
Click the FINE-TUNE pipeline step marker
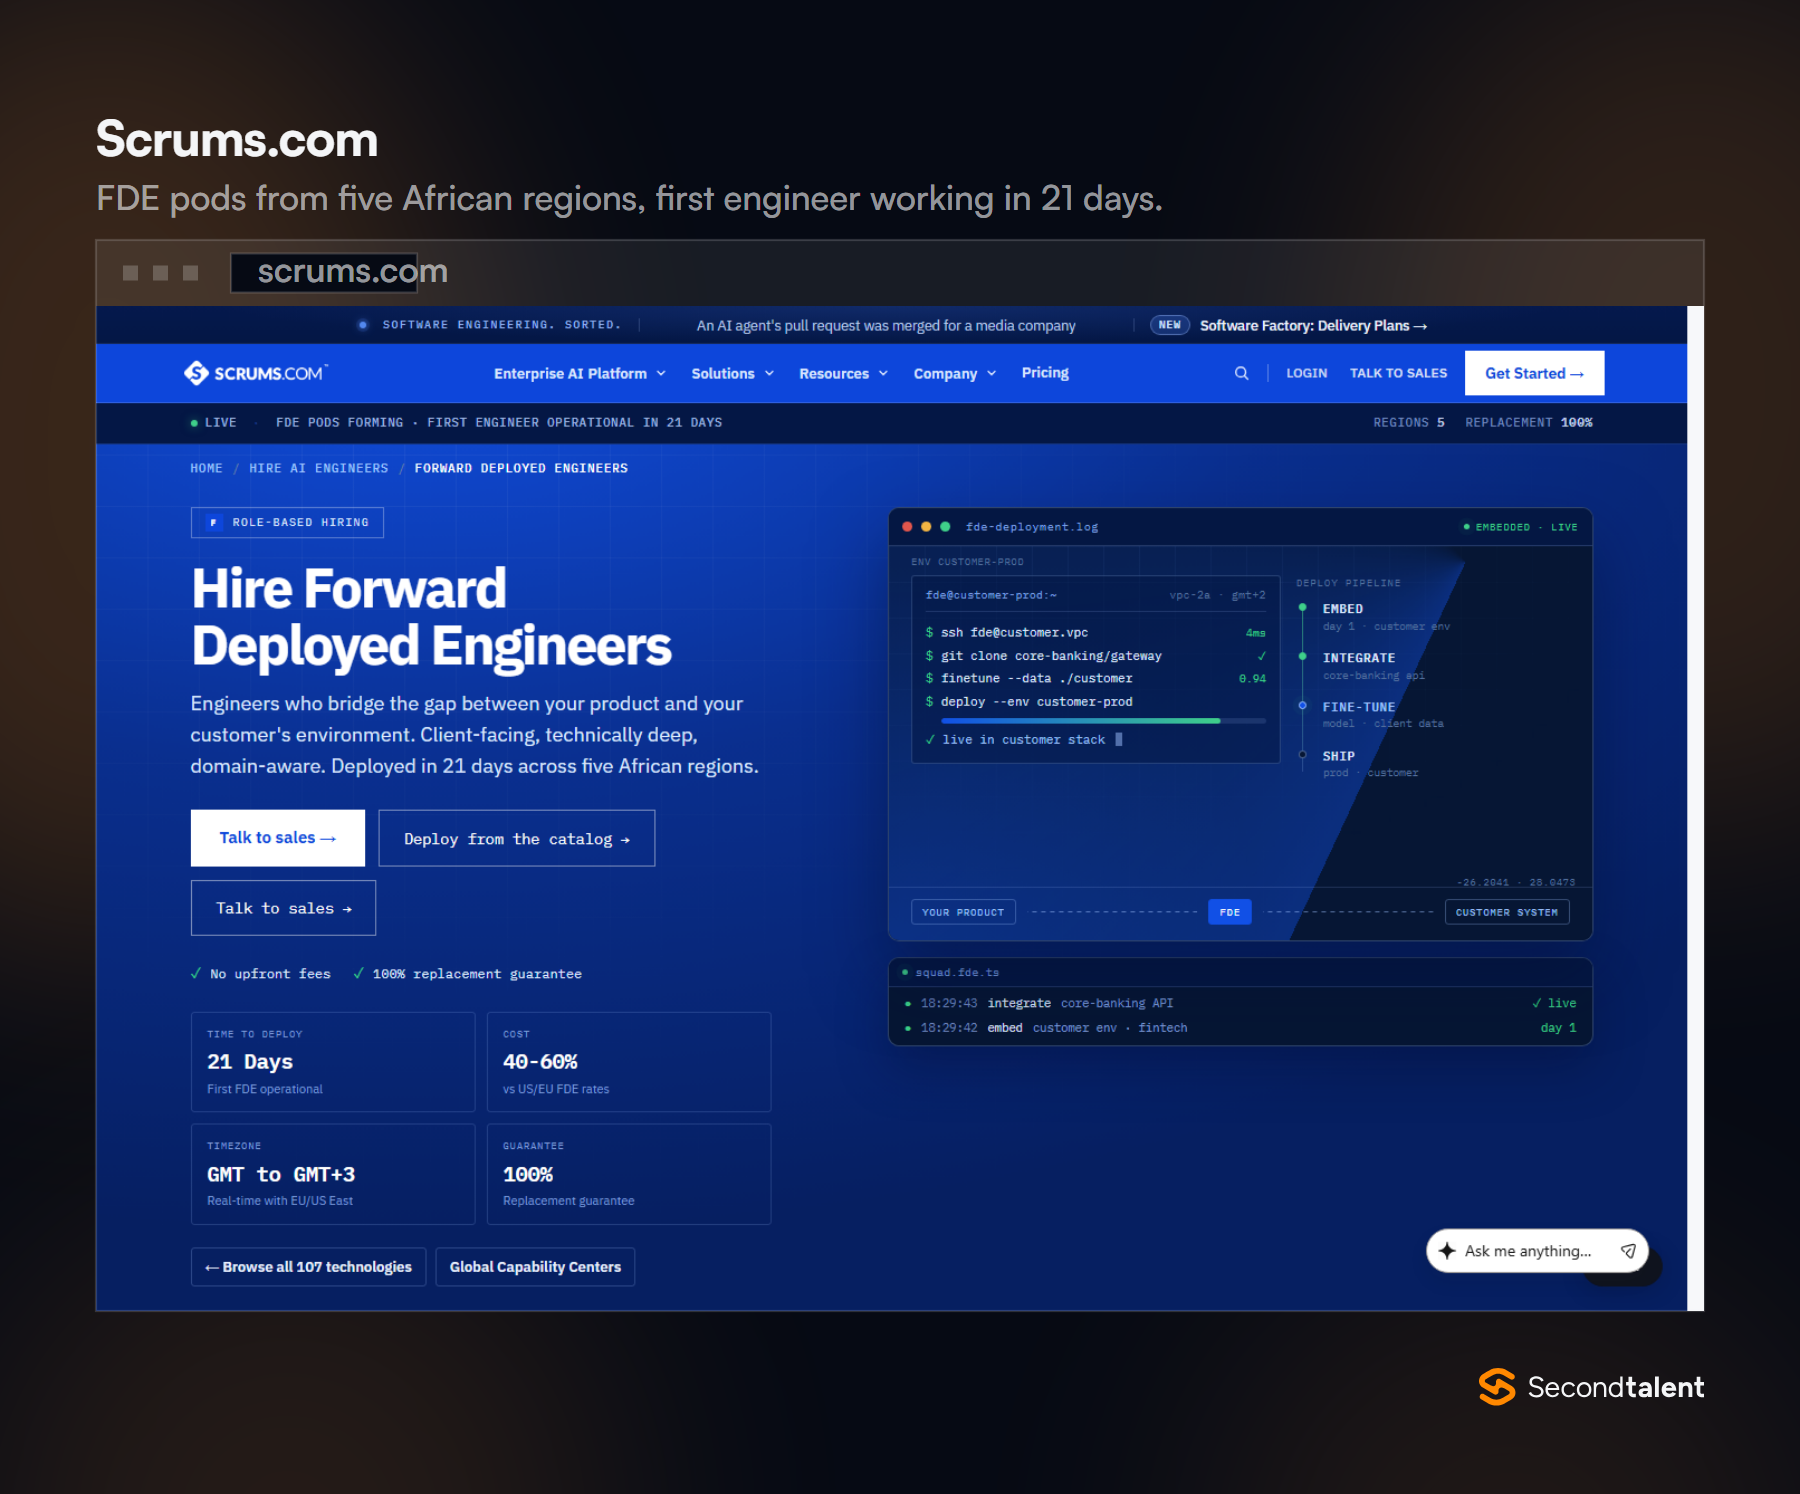click(1302, 706)
